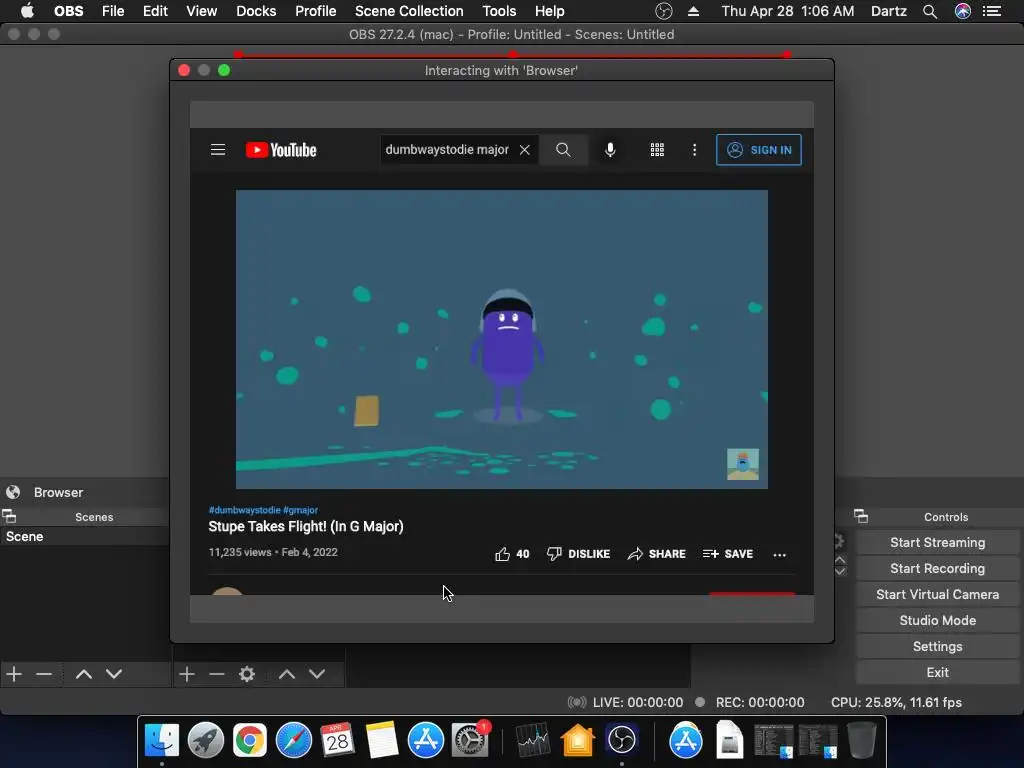Click the video title Stupe Takes Flight!
1024x768 pixels.
pyautogui.click(x=306, y=526)
